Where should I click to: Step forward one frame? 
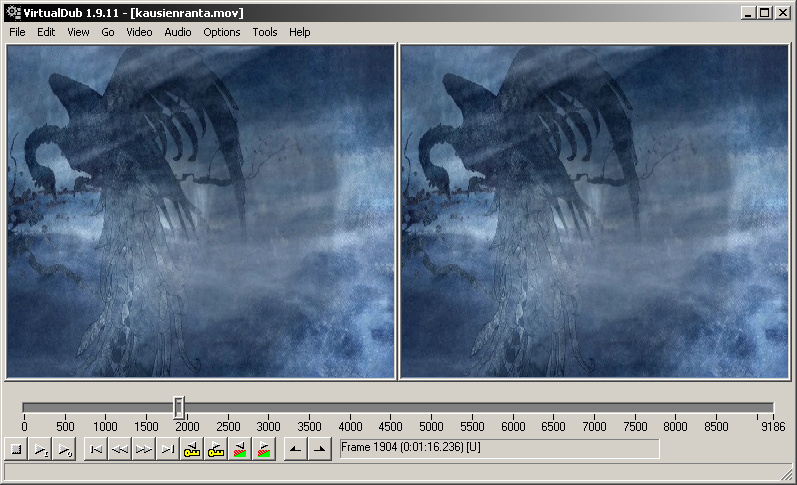point(144,449)
